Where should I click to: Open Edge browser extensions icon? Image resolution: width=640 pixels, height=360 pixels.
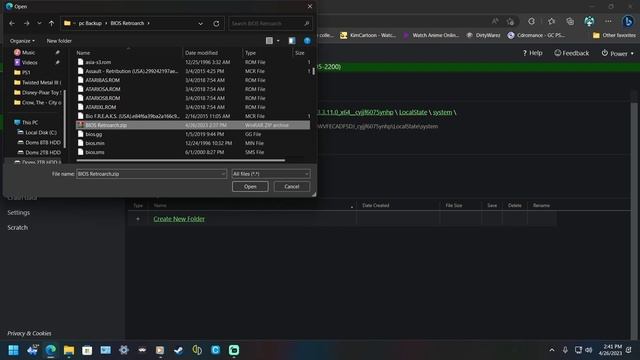click(531, 21)
